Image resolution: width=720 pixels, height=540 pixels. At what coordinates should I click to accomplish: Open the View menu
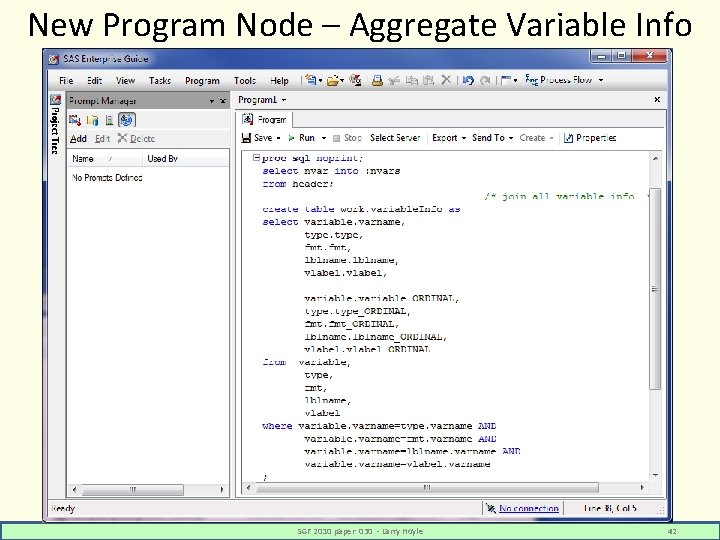[125, 80]
